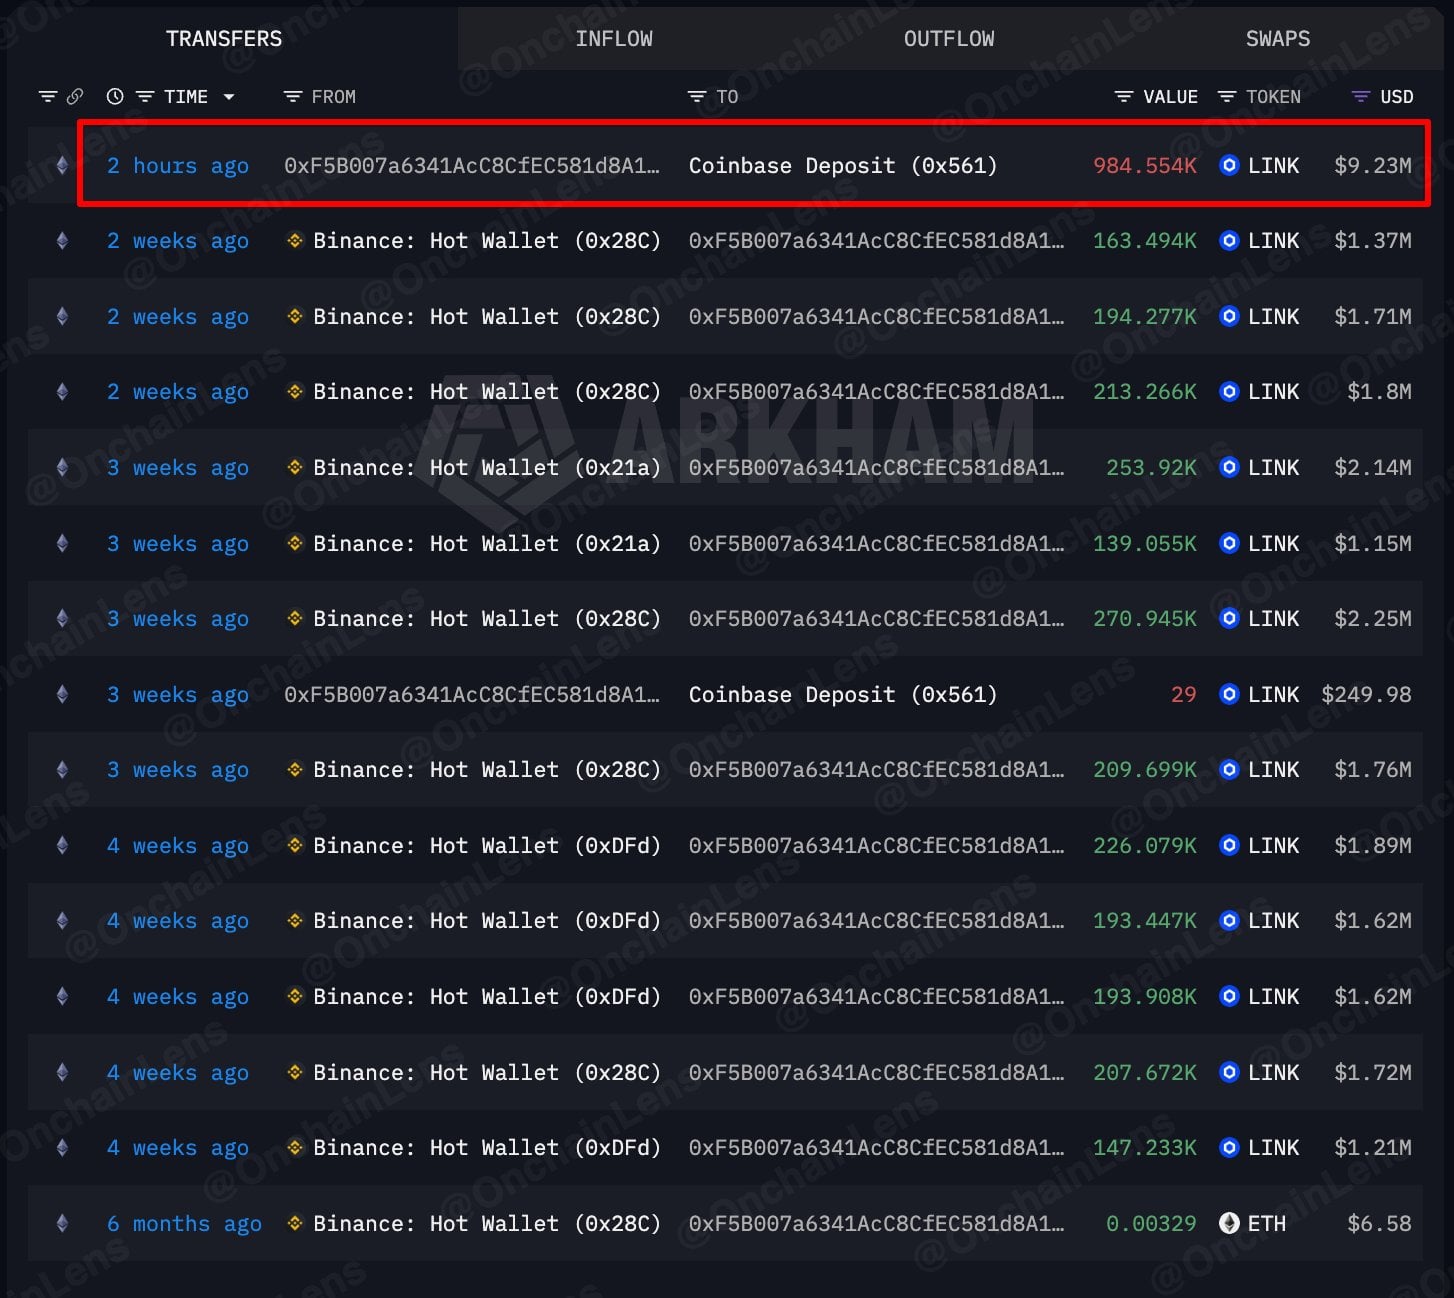Select the TRANSFERS tab
The image size is (1454, 1298).
(224, 38)
